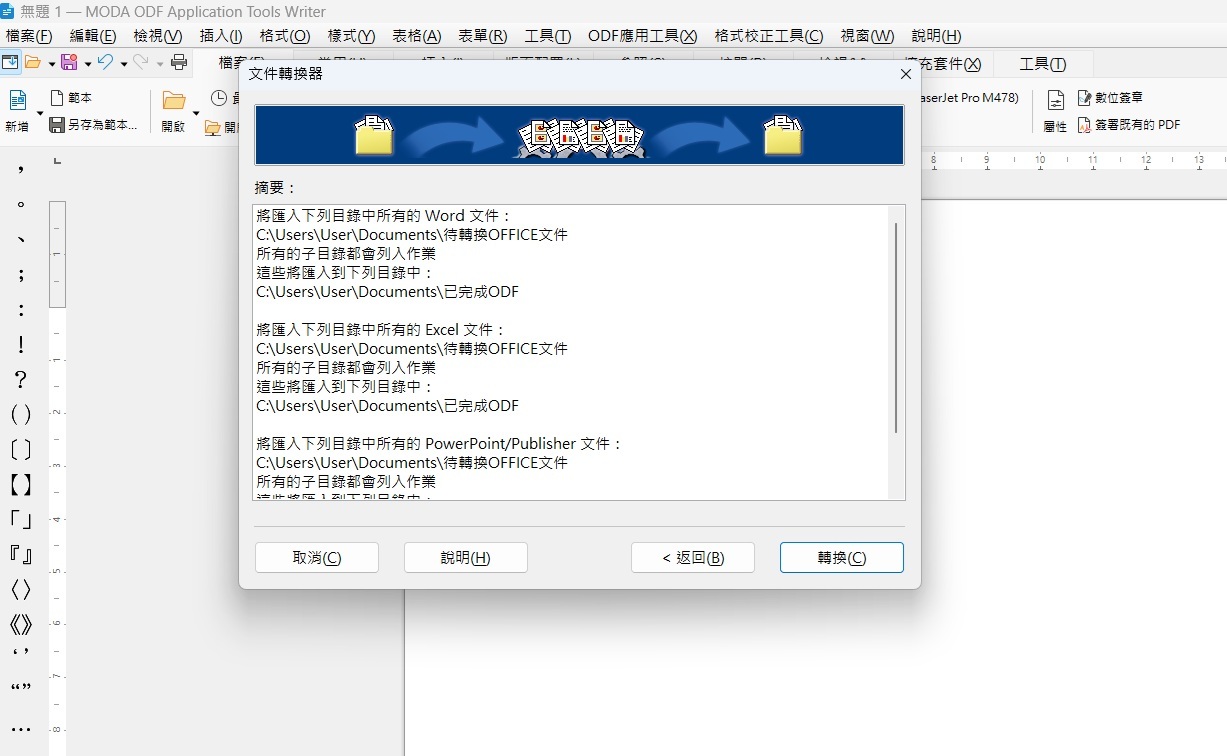Open the 屬性 document properties icon

(x=1055, y=101)
